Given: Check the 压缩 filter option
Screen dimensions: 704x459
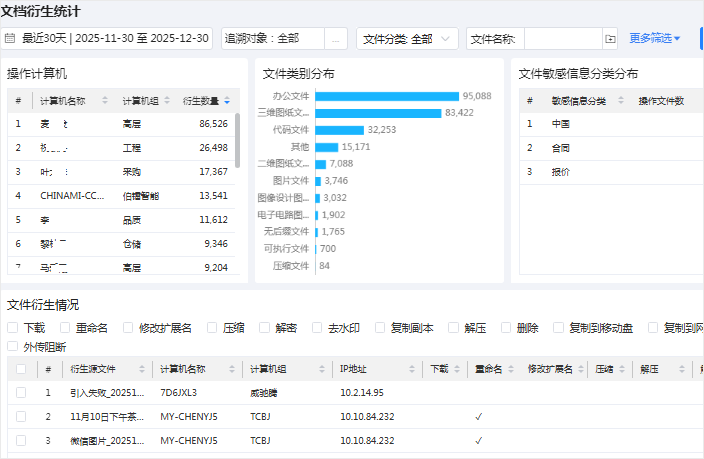Looking at the screenshot, I should click(x=212, y=327).
